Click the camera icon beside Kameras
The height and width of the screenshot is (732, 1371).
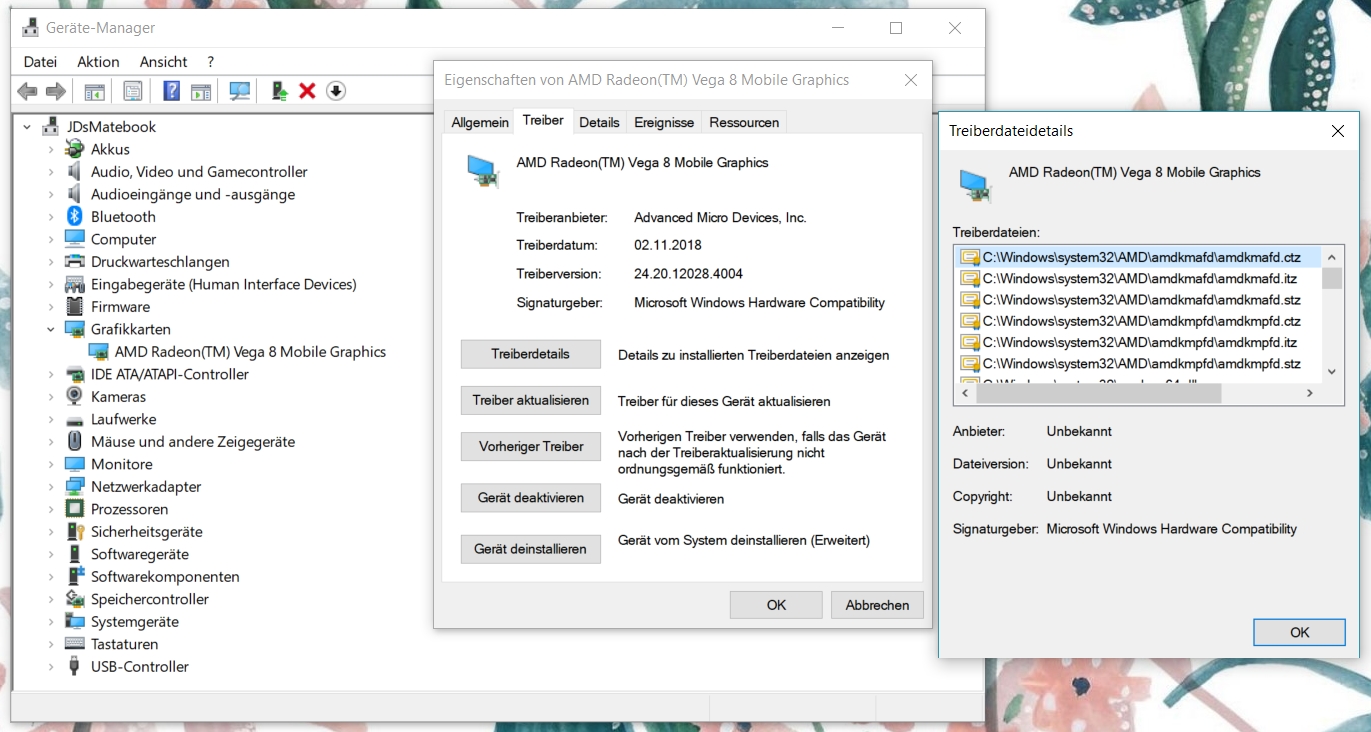tap(75, 397)
